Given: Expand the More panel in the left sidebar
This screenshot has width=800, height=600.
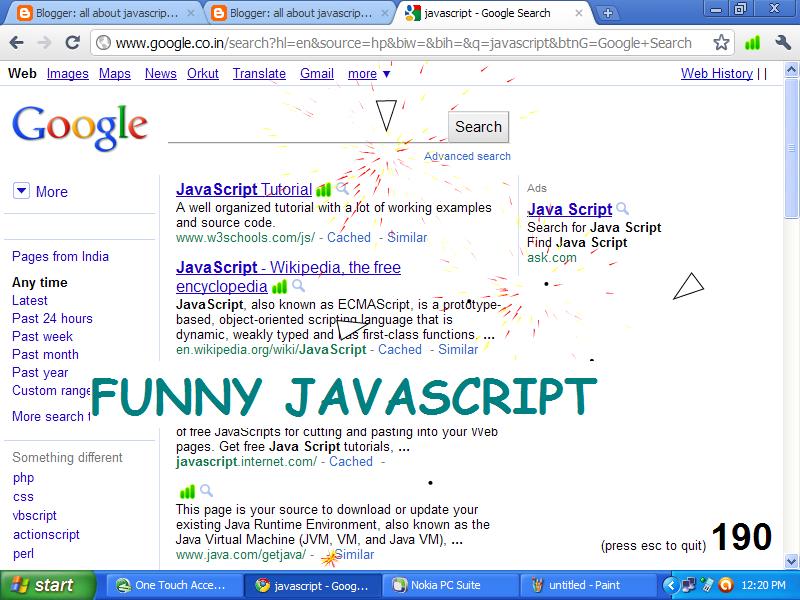Looking at the screenshot, I should pos(40,192).
